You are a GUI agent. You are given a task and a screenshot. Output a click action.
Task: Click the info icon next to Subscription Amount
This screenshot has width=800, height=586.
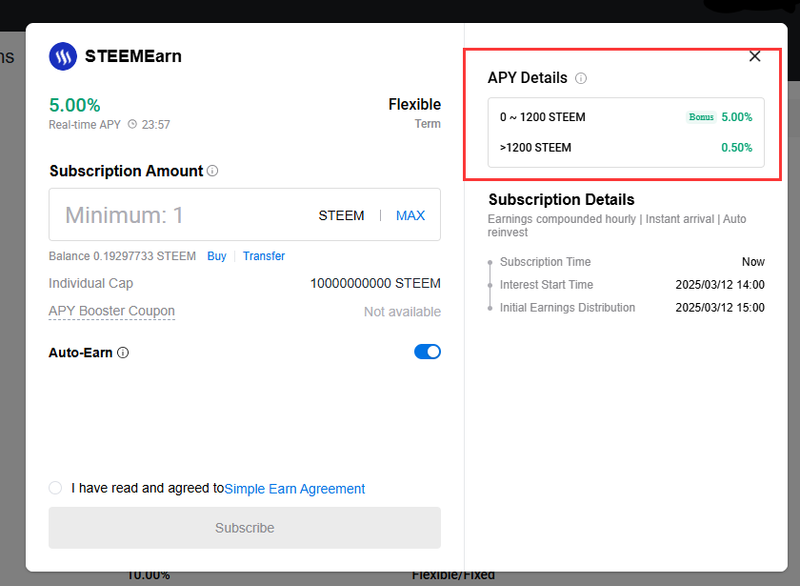coord(212,171)
